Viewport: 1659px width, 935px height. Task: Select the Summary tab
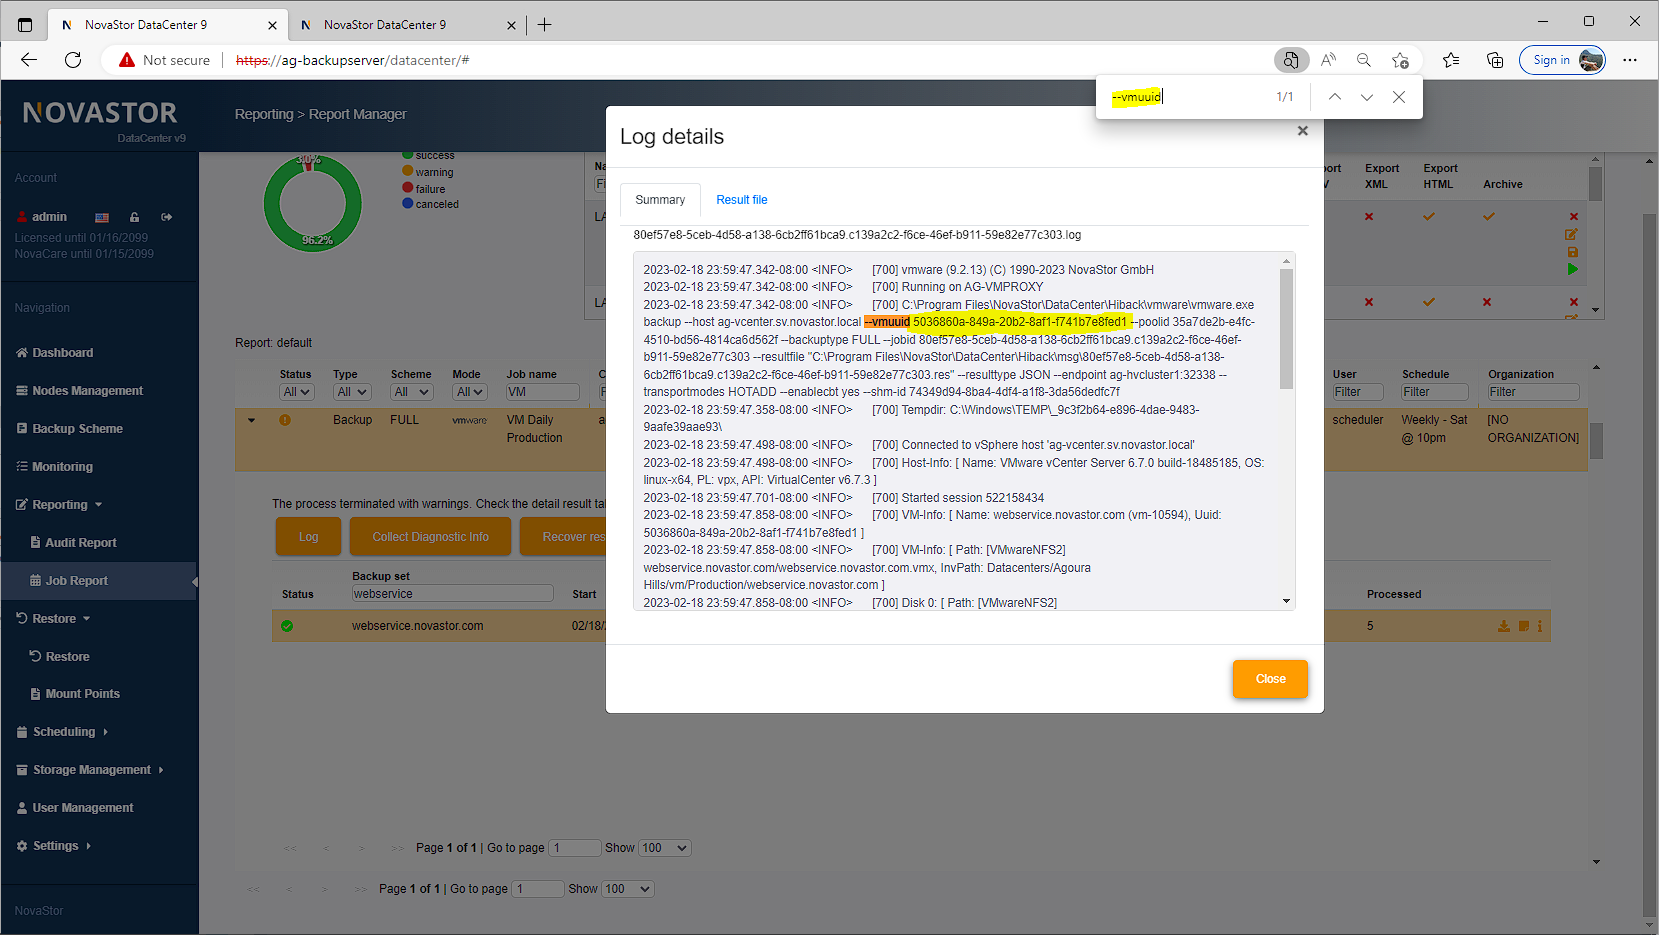click(x=660, y=200)
